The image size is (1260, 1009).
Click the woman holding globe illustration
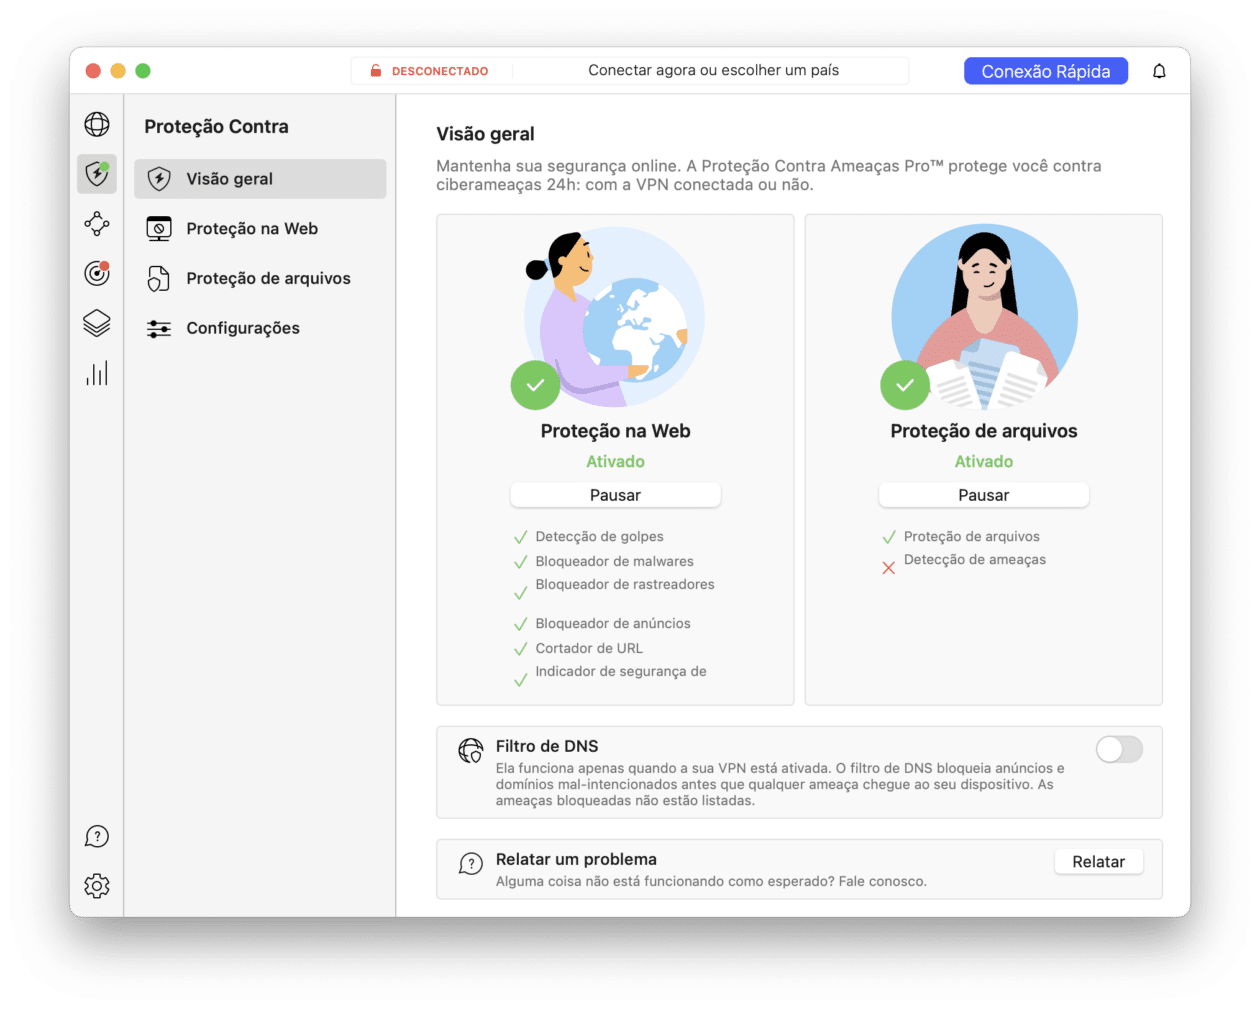(615, 317)
